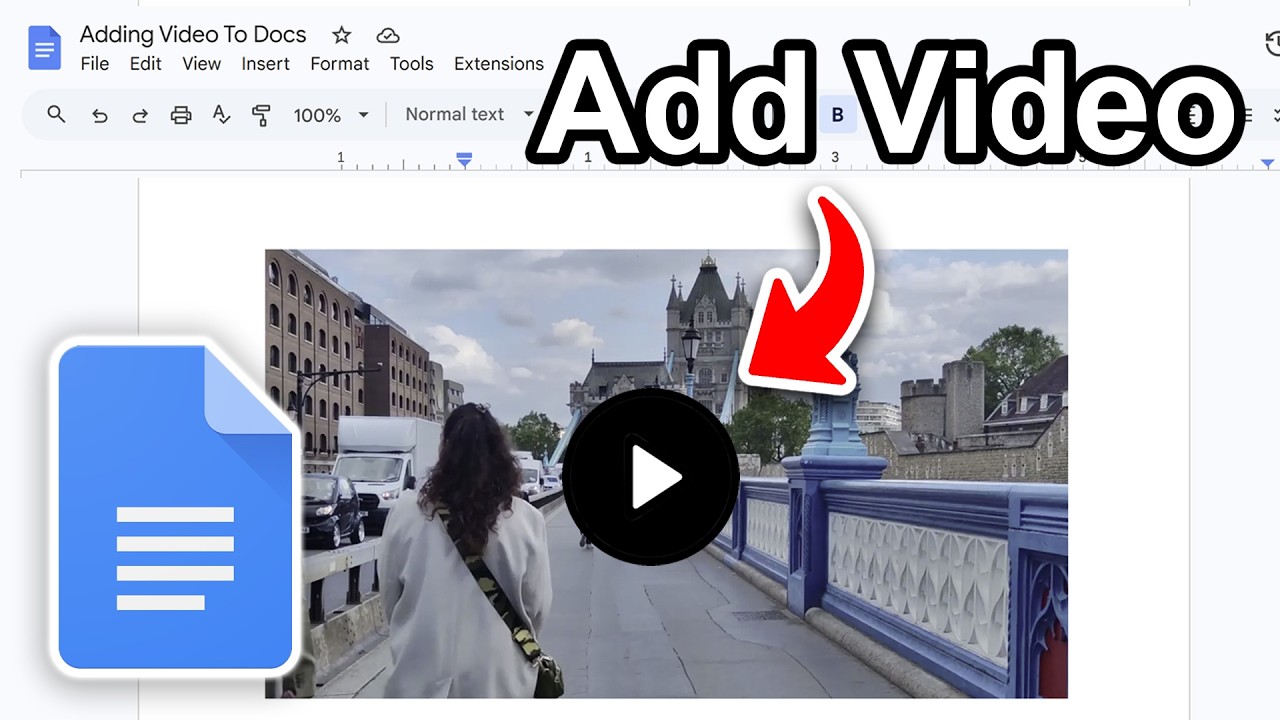Toggle bold formatting with the B button

[x=837, y=115]
